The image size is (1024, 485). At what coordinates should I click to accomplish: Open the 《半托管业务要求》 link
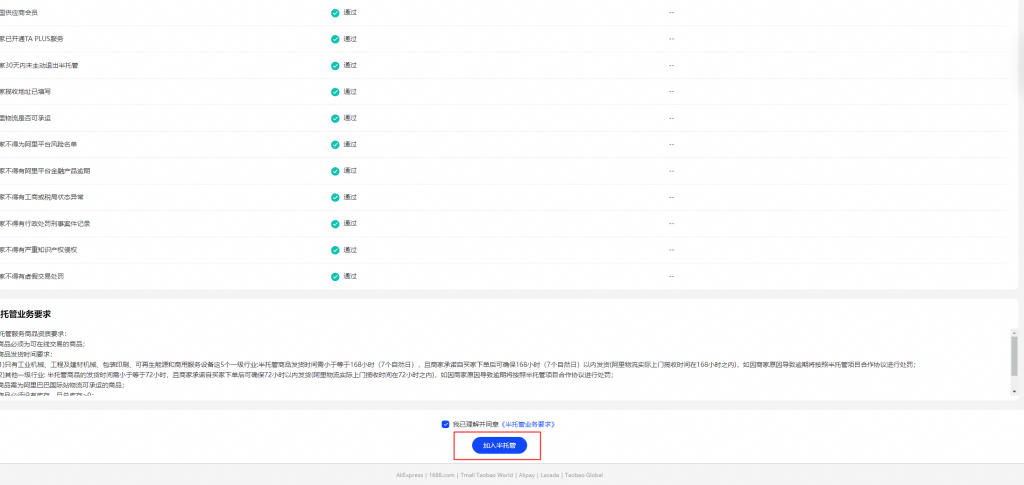click(x=528, y=424)
